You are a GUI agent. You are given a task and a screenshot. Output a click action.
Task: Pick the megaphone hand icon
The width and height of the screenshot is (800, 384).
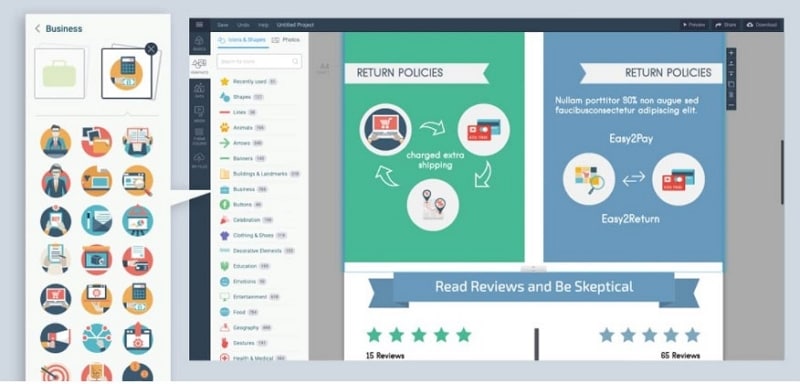pos(56,338)
